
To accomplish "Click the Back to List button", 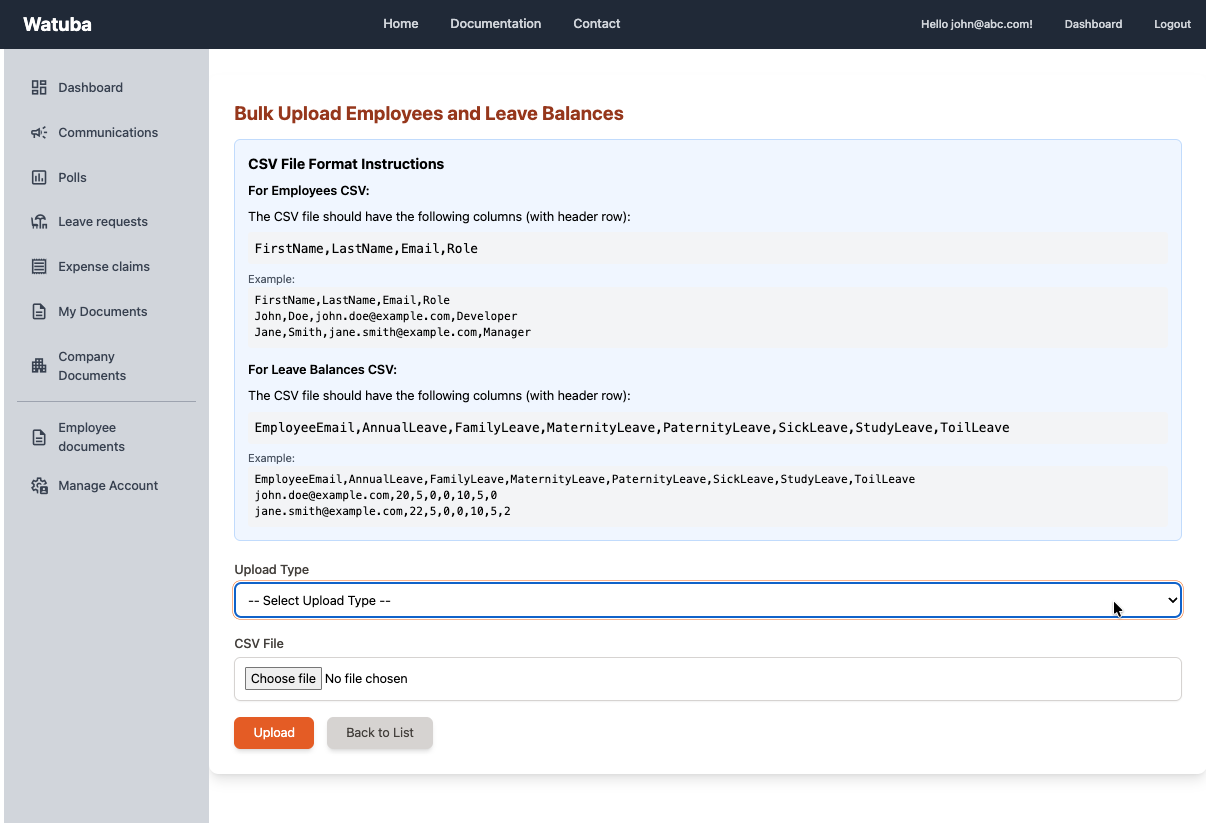I will click(380, 733).
